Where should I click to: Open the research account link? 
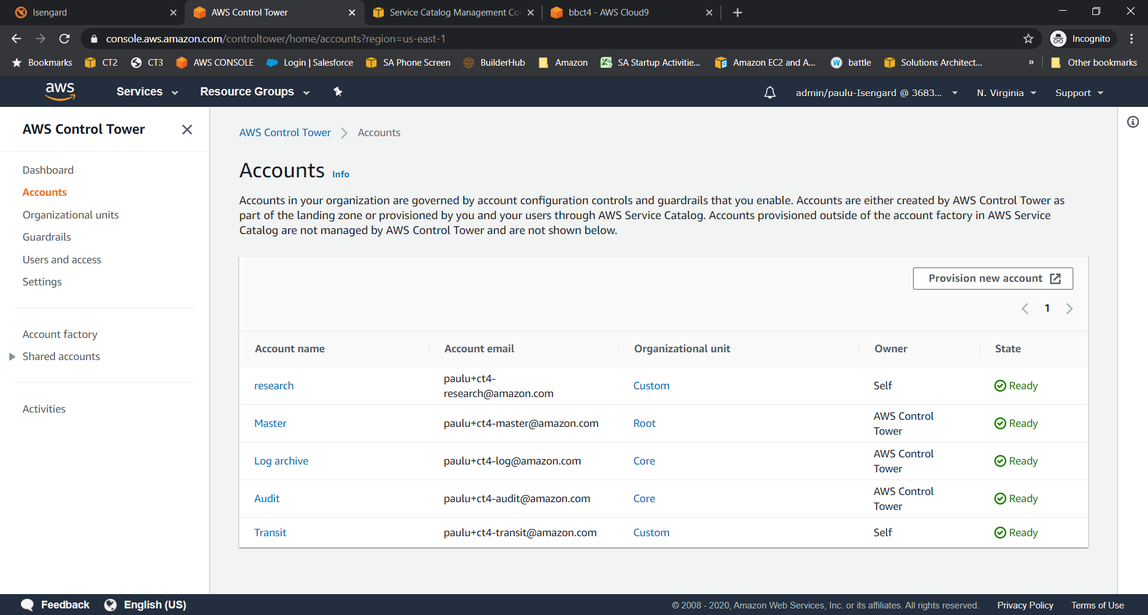(x=274, y=386)
